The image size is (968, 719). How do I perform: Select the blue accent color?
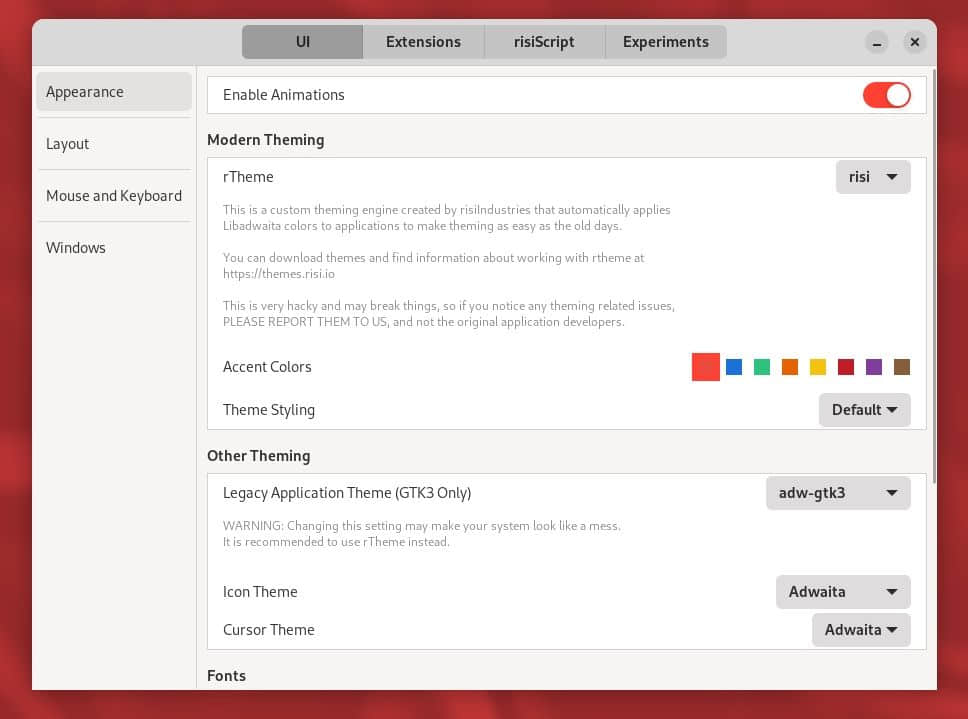coord(734,367)
